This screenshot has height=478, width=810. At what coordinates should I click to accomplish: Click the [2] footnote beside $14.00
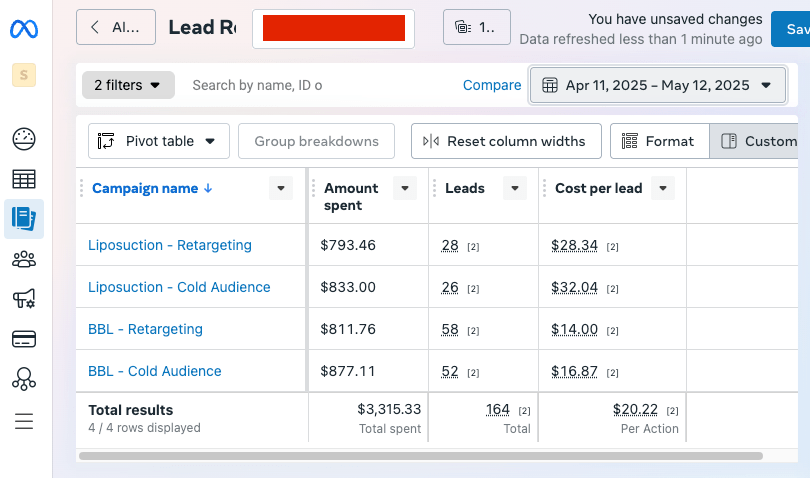pyautogui.click(x=613, y=331)
